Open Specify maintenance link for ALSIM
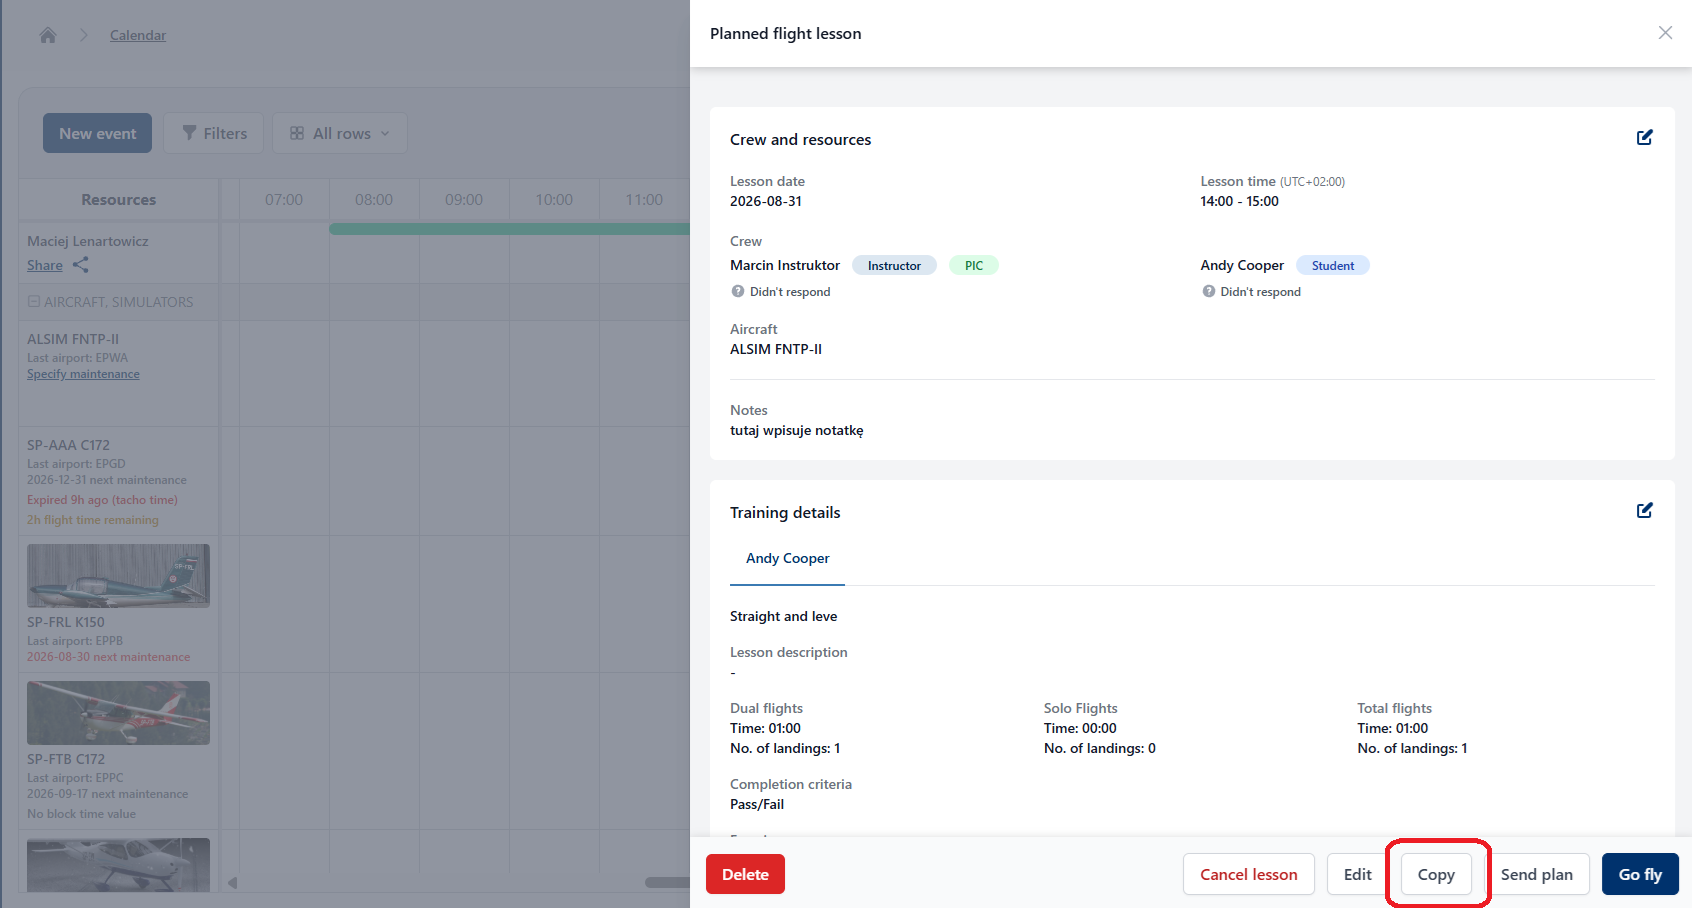Screen dimensions: 1692x908 (83, 374)
